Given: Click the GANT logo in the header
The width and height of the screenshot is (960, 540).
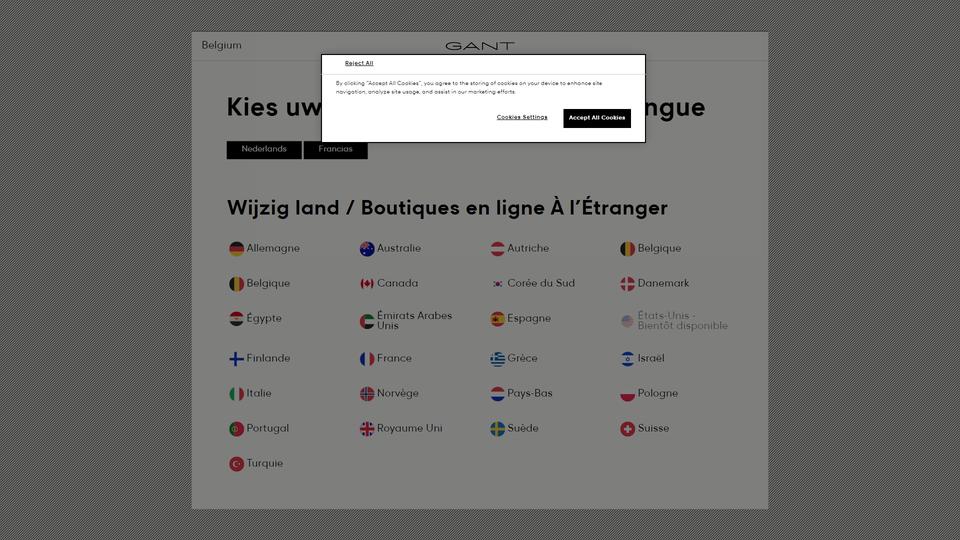Looking at the screenshot, I should pos(480,46).
